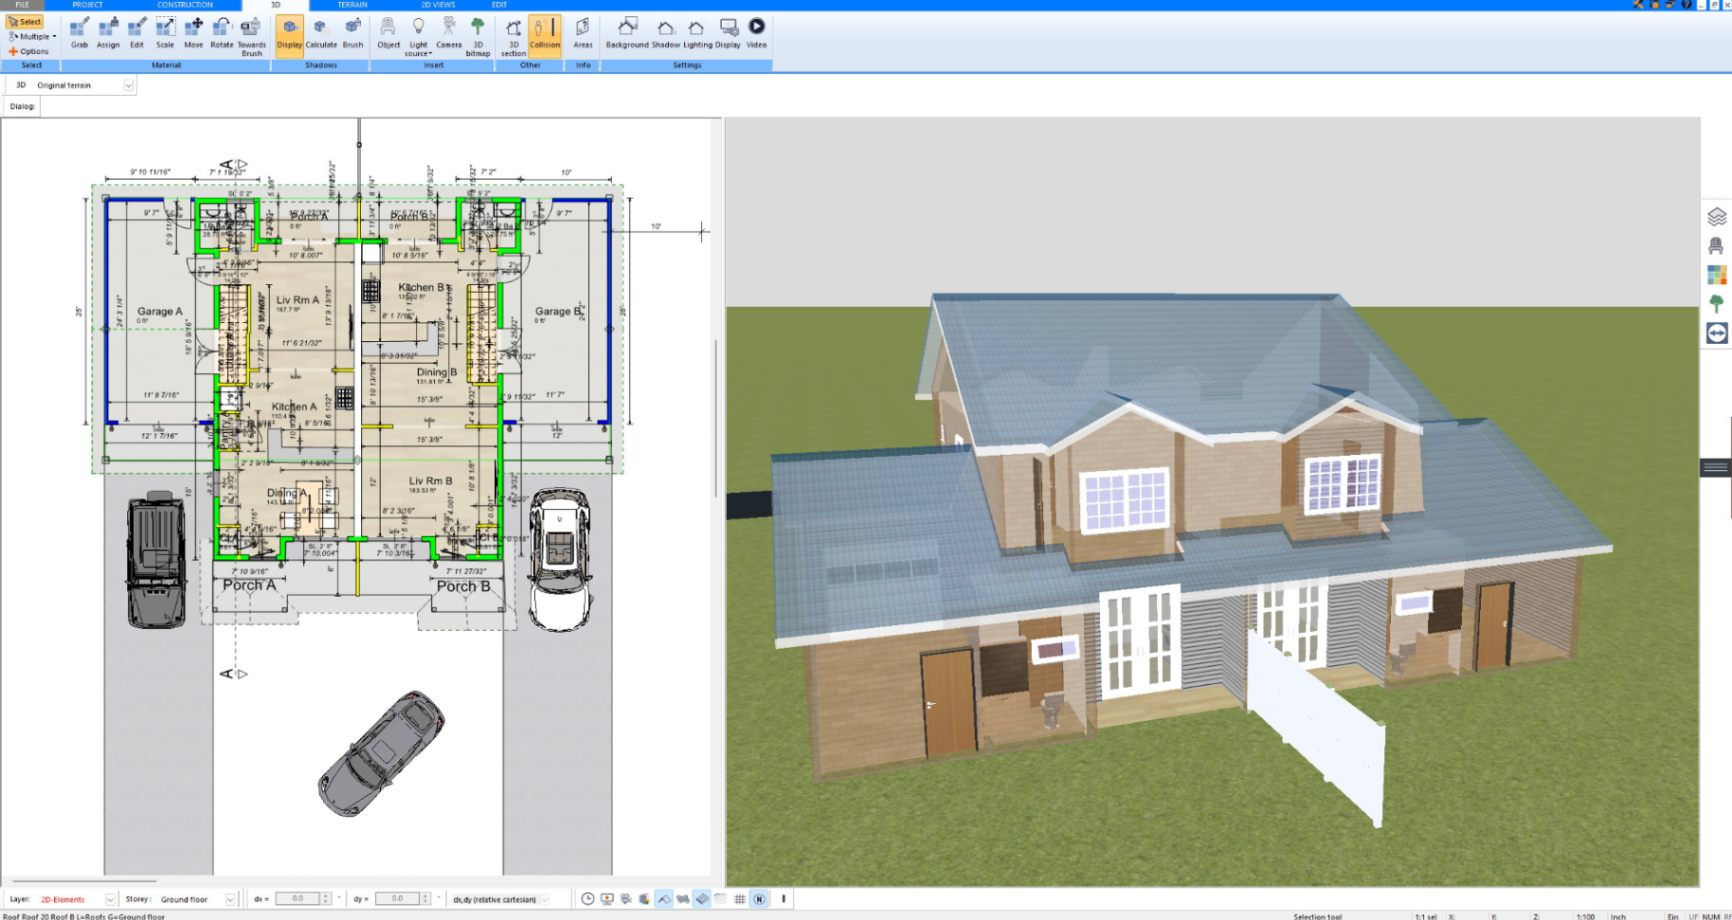
Task: Toggle the Select mode button
Action: (x=25, y=21)
